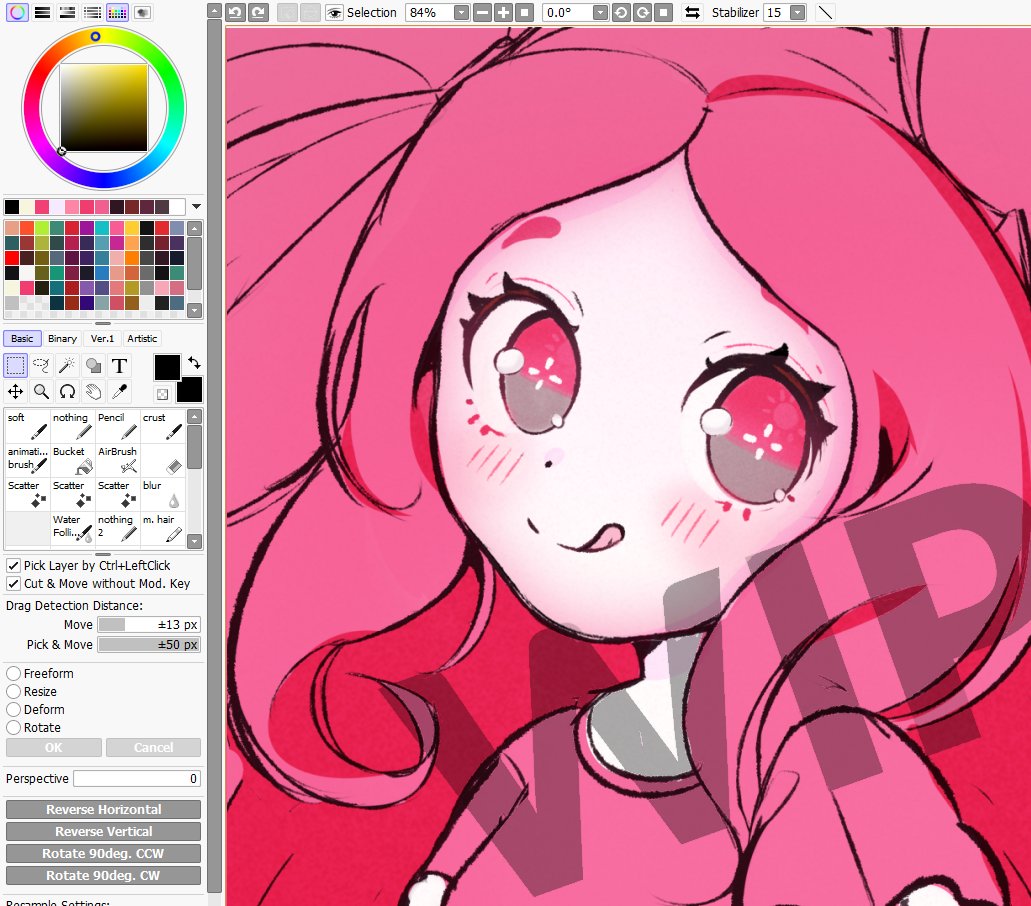
Task: Click the straight line drawing mode icon
Action: [x=825, y=12]
